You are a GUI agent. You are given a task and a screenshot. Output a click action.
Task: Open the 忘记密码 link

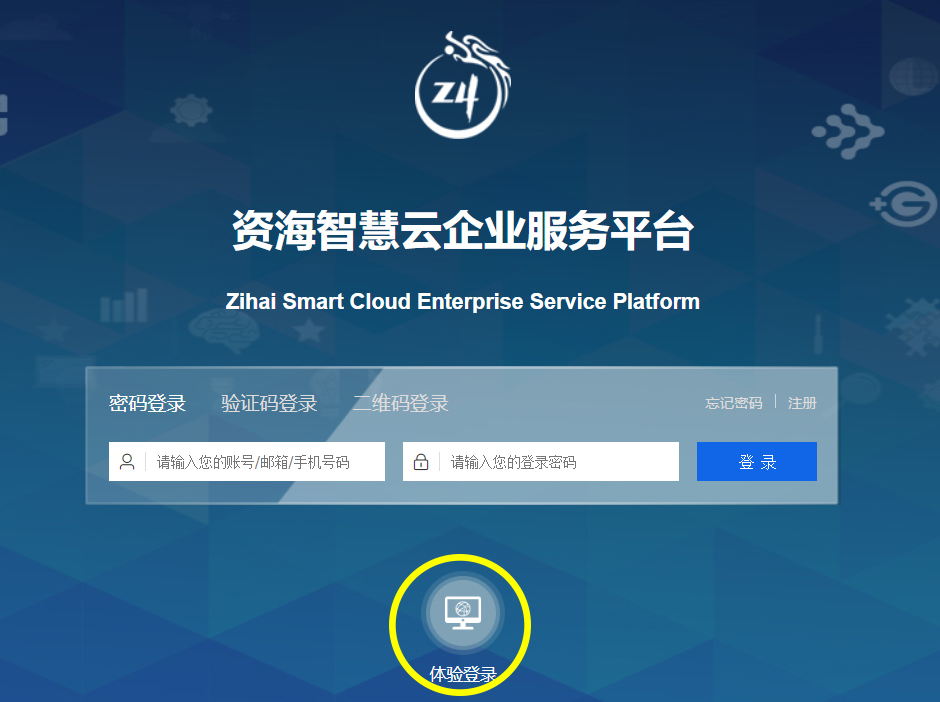[x=734, y=403]
